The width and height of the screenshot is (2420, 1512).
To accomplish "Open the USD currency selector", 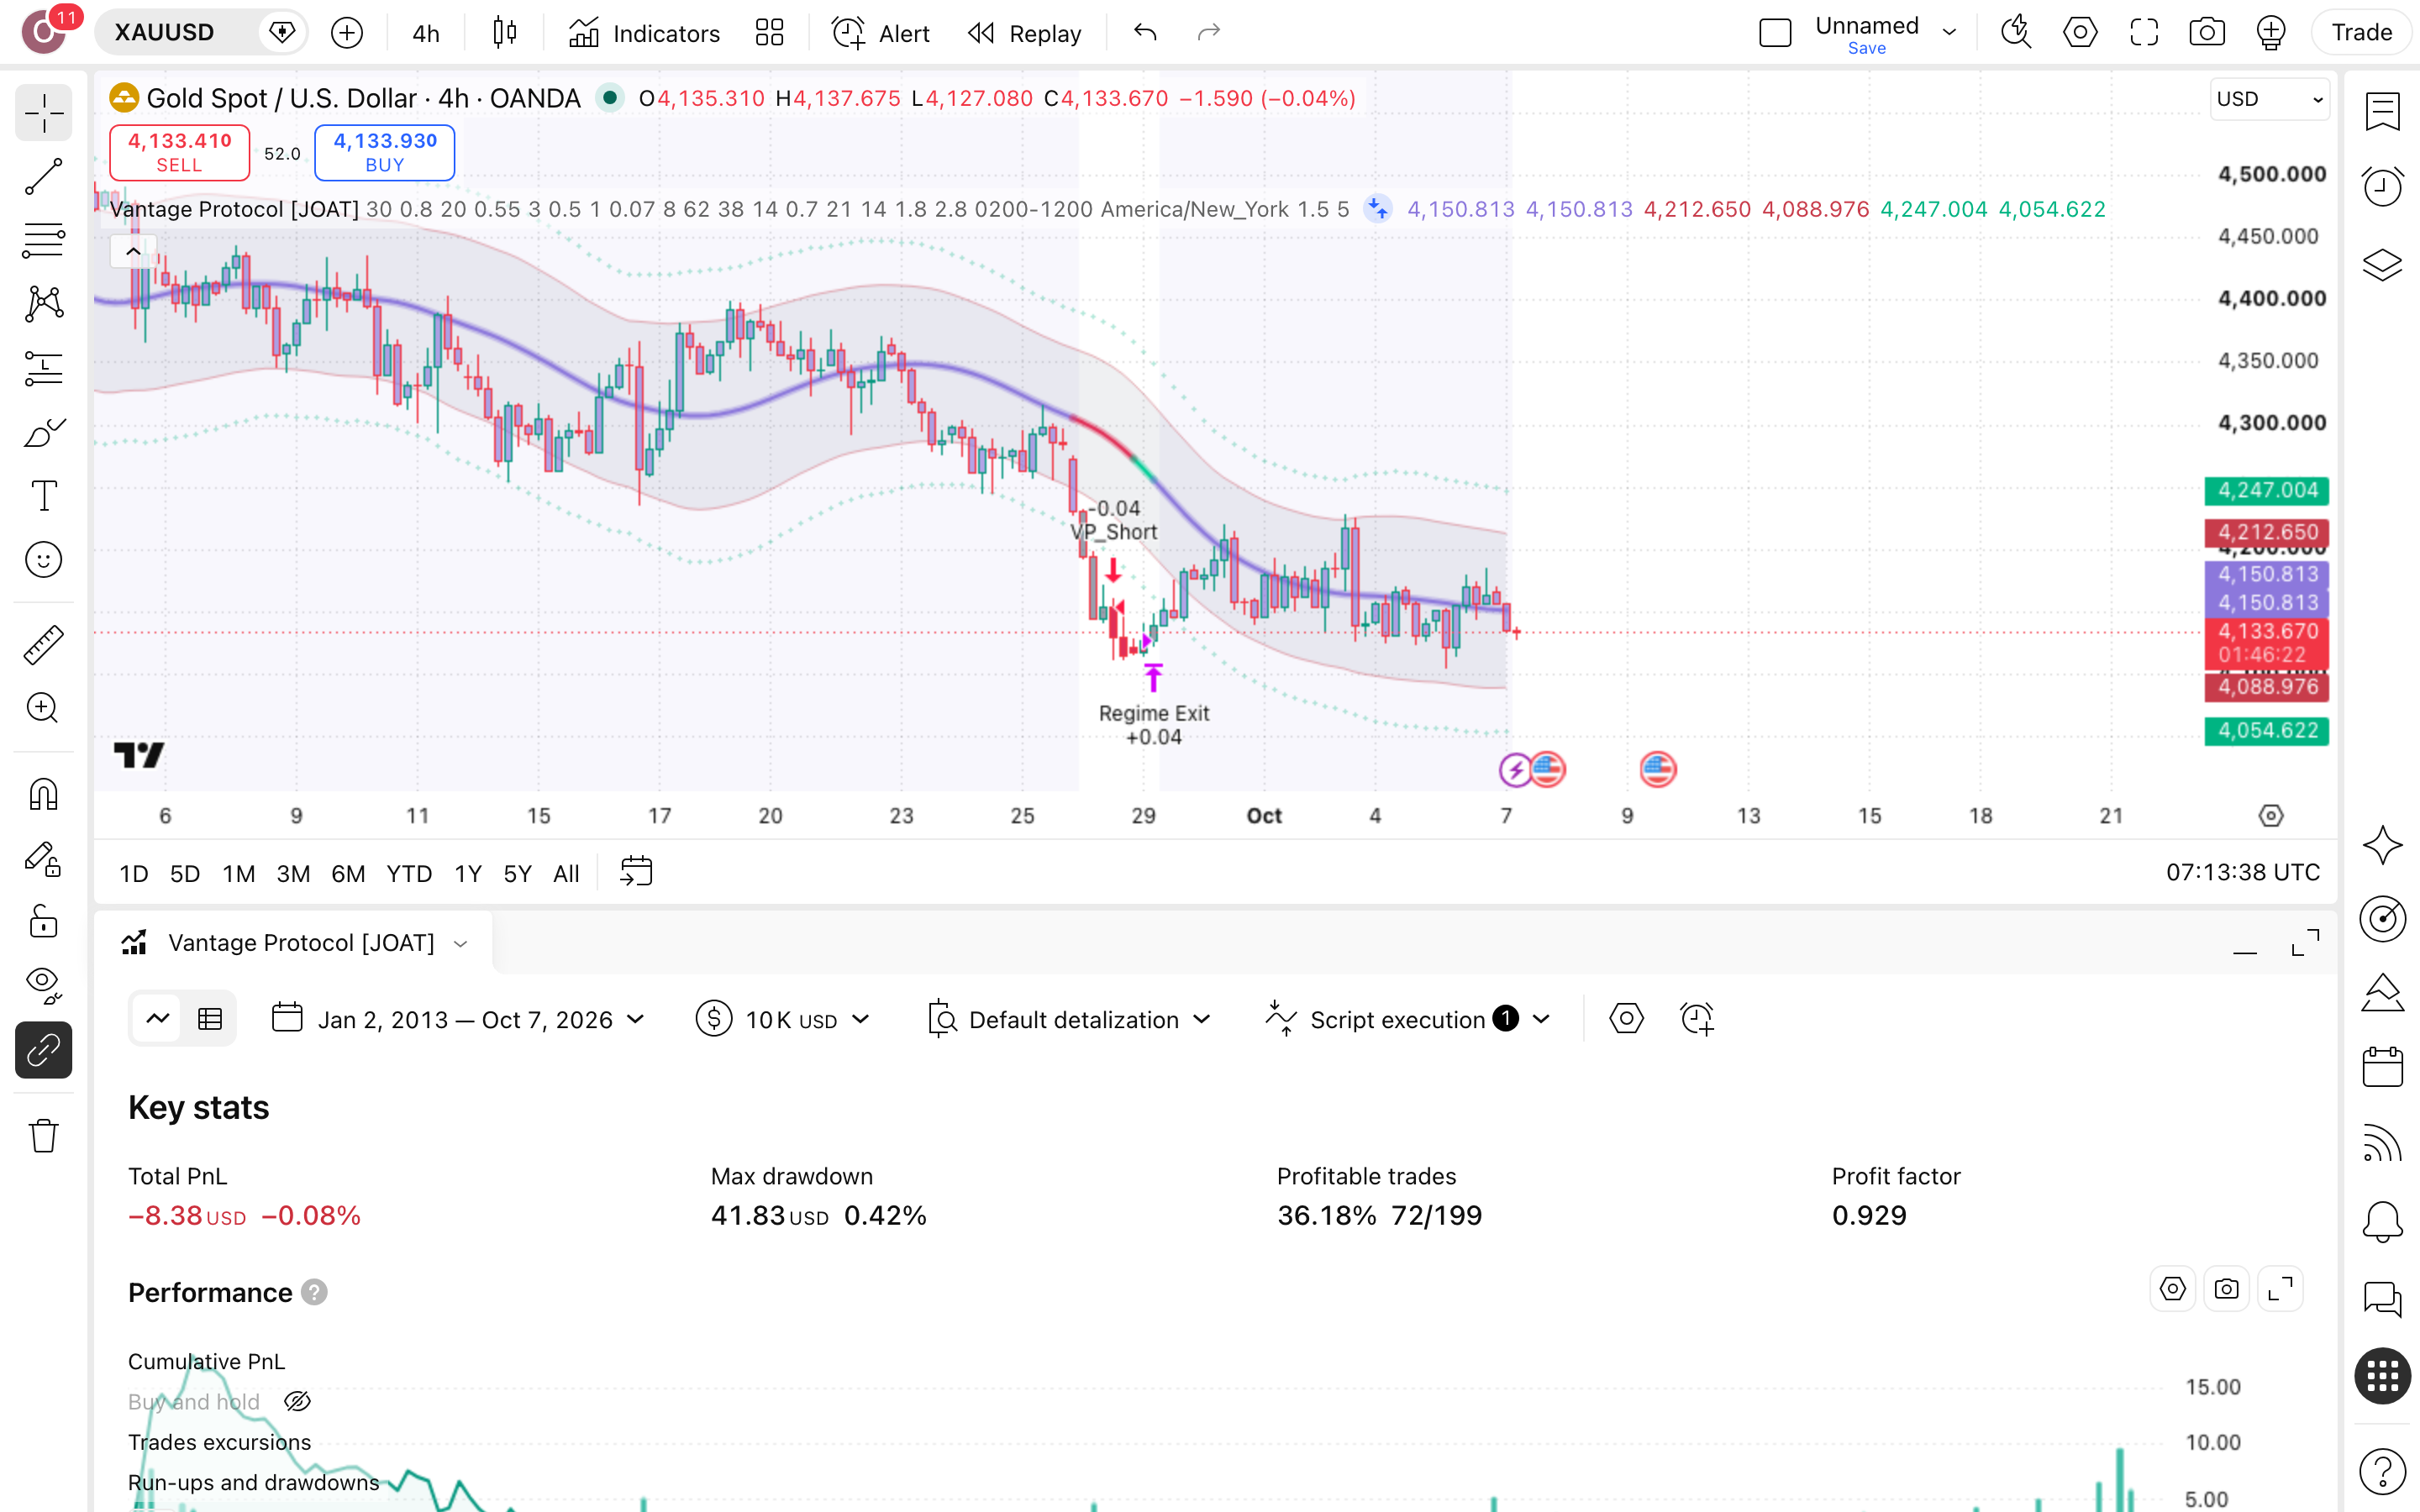I will [2269, 99].
